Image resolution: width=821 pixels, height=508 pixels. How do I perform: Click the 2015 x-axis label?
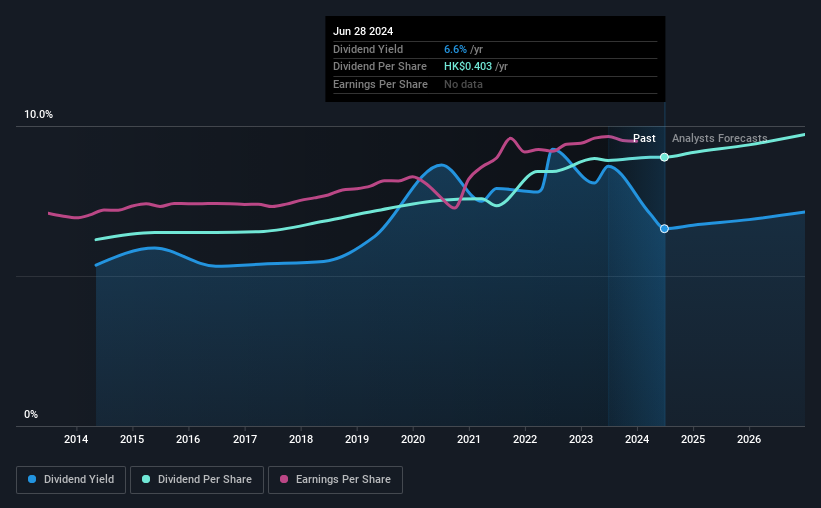tap(132, 439)
